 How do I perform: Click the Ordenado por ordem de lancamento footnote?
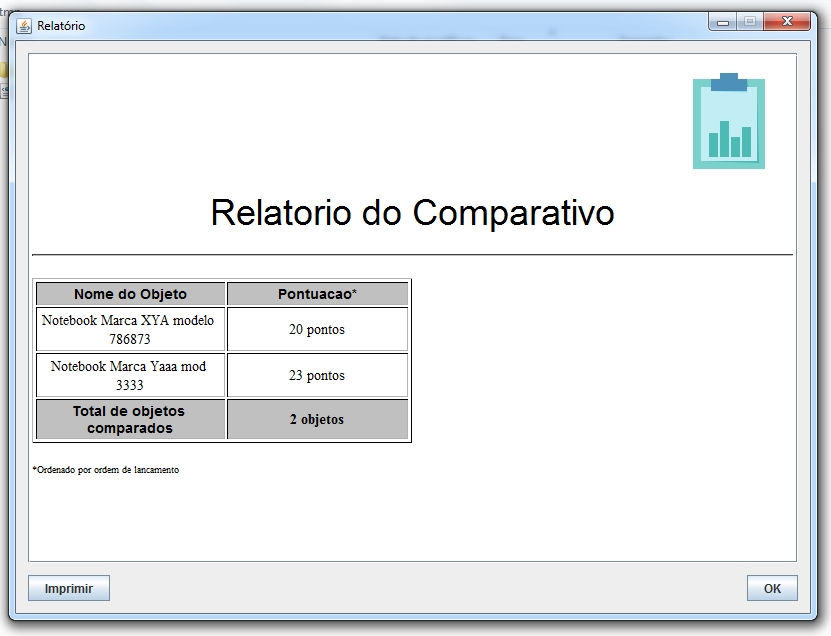(x=106, y=469)
